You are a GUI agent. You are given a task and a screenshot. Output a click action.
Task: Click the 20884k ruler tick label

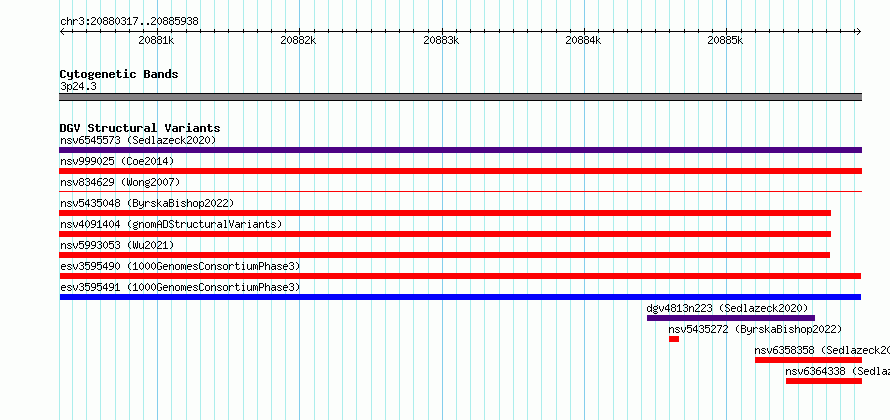tap(583, 40)
